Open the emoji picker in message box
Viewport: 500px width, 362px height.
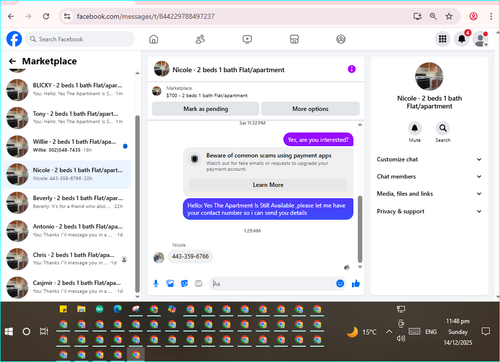coord(340,283)
